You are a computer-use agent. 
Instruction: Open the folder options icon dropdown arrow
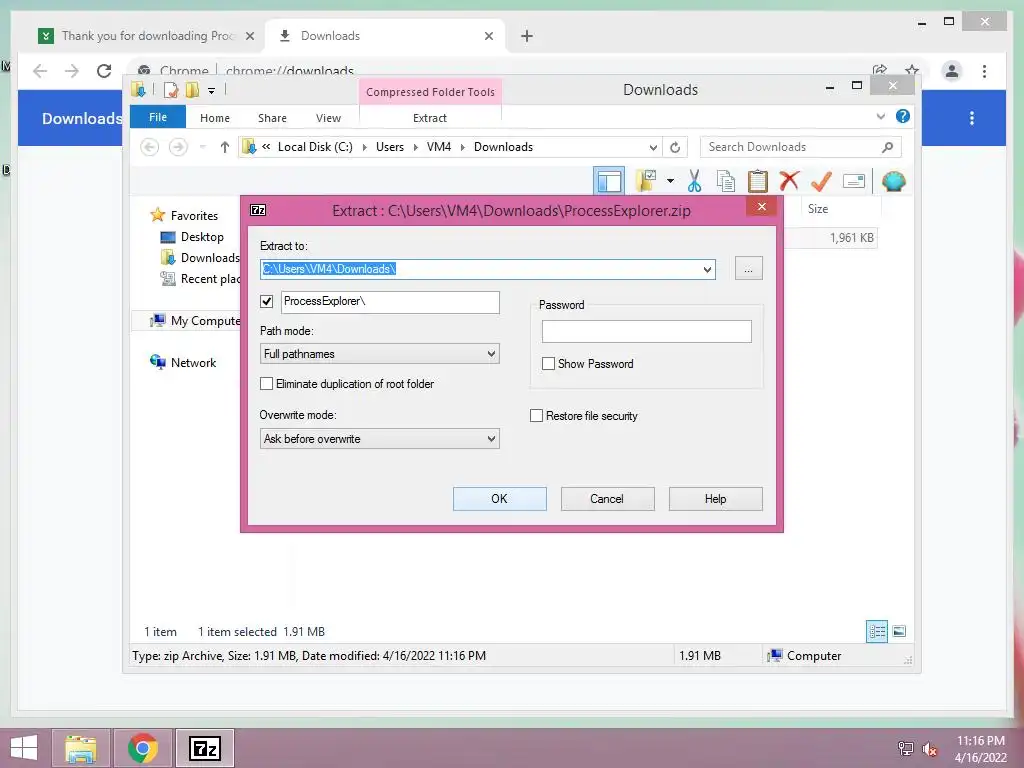pyautogui.click(x=670, y=181)
